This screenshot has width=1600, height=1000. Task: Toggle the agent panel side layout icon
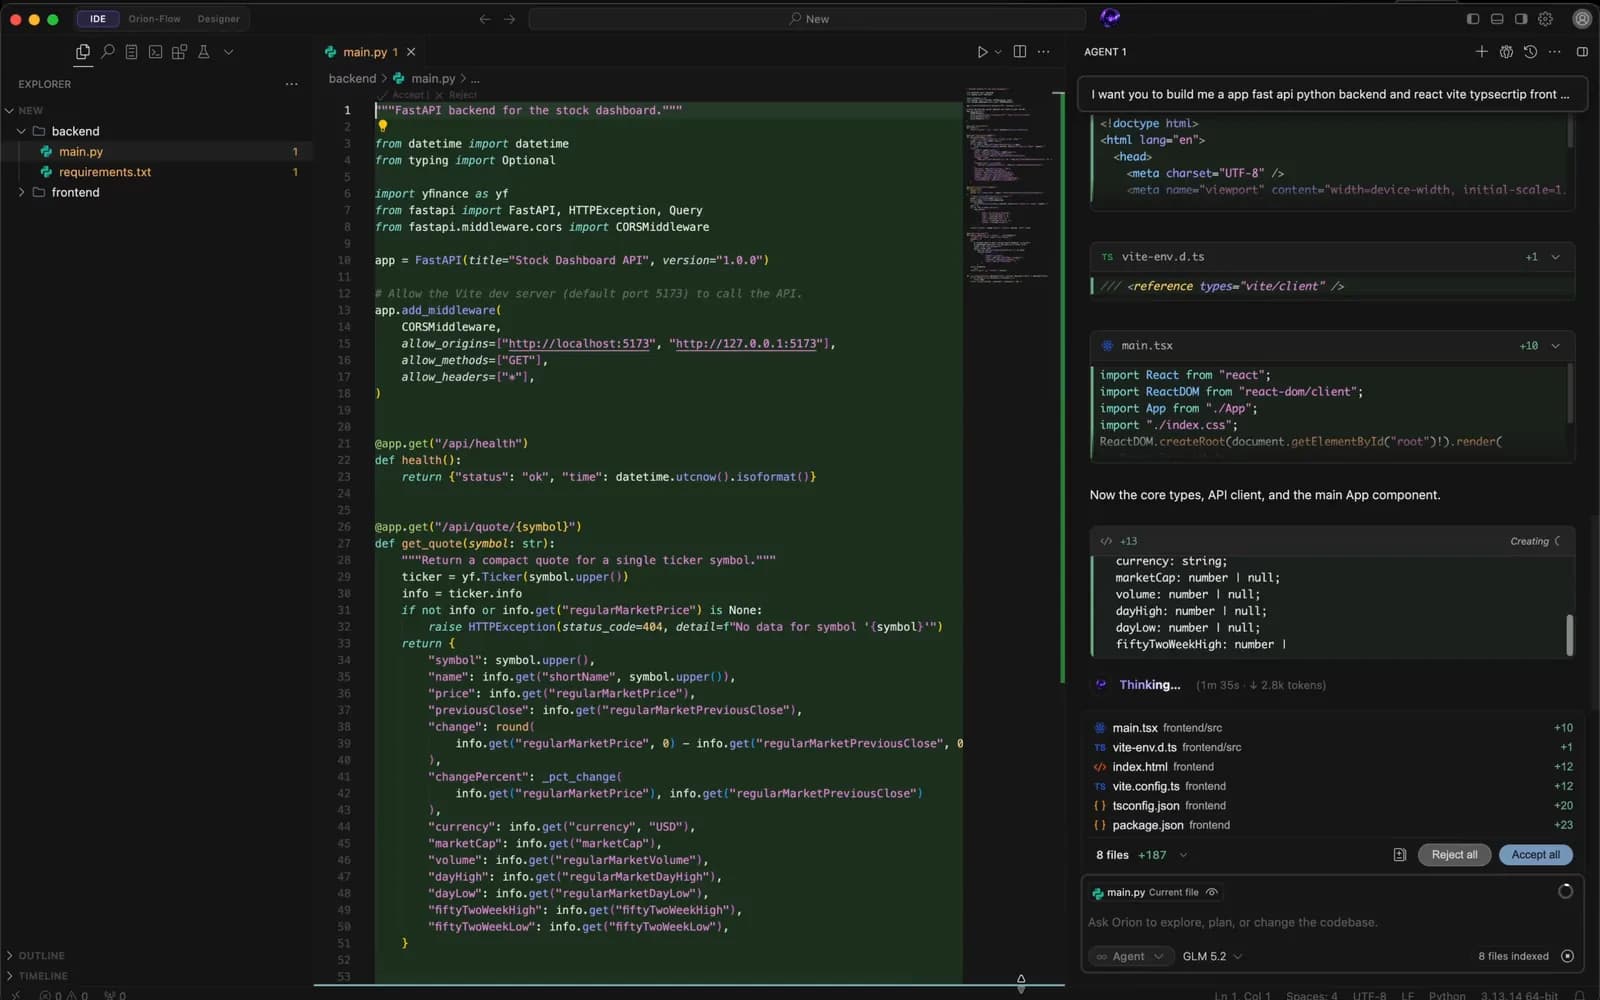click(x=1582, y=52)
